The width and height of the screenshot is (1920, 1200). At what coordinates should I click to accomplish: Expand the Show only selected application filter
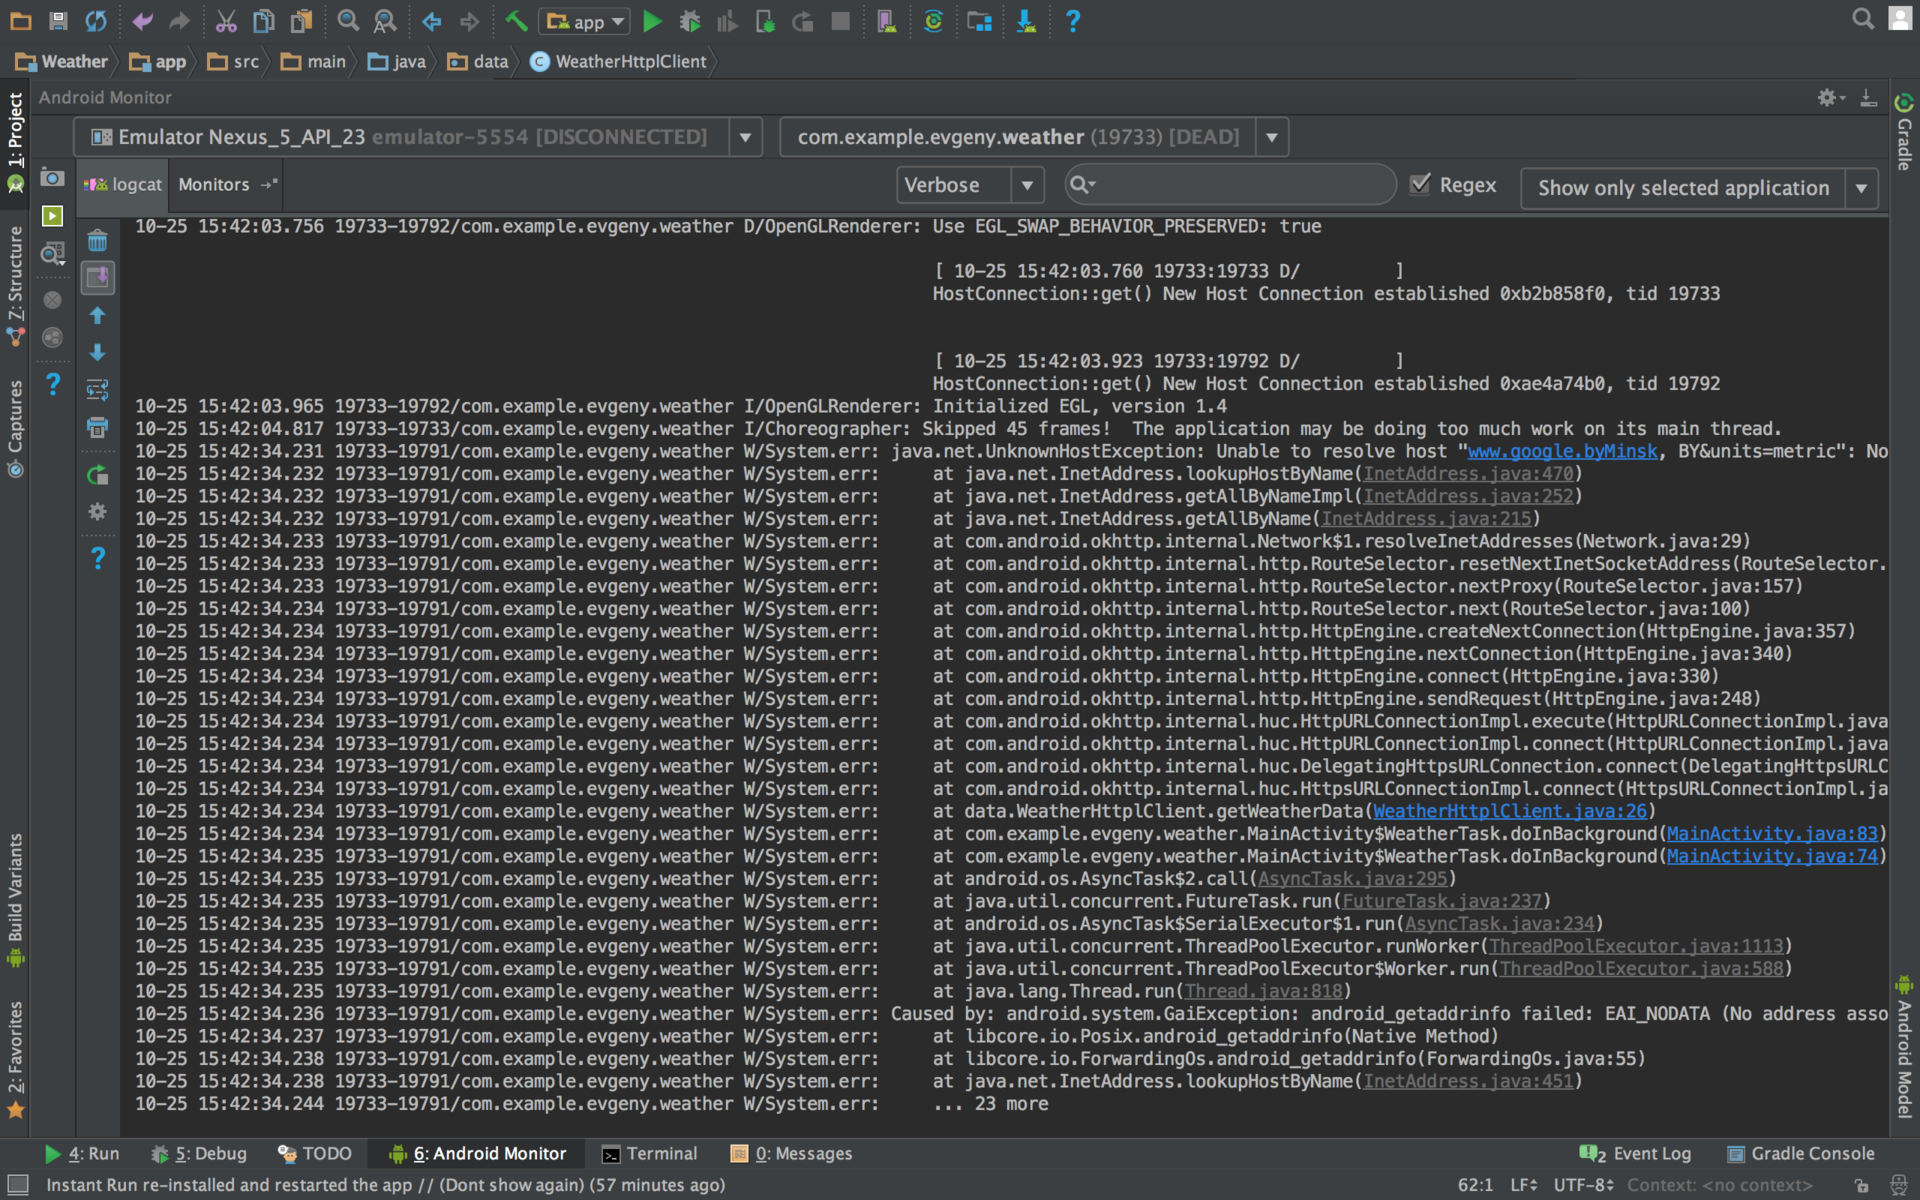[x=1862, y=188]
